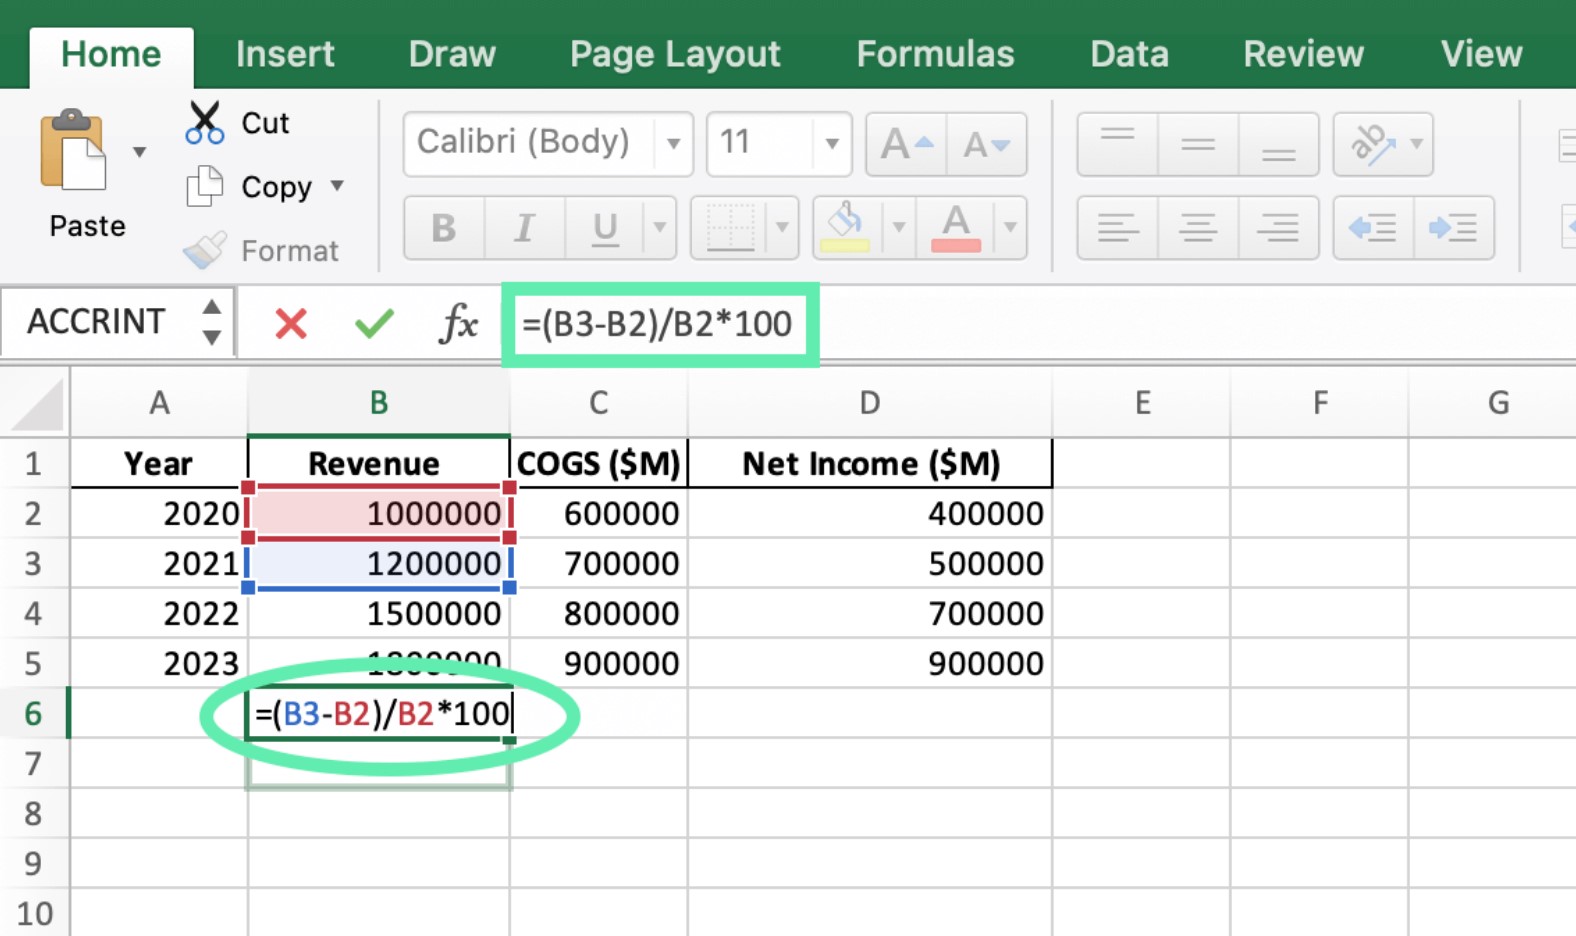Open the Page Layout tab
The height and width of the screenshot is (936, 1576).
pyautogui.click(x=675, y=54)
